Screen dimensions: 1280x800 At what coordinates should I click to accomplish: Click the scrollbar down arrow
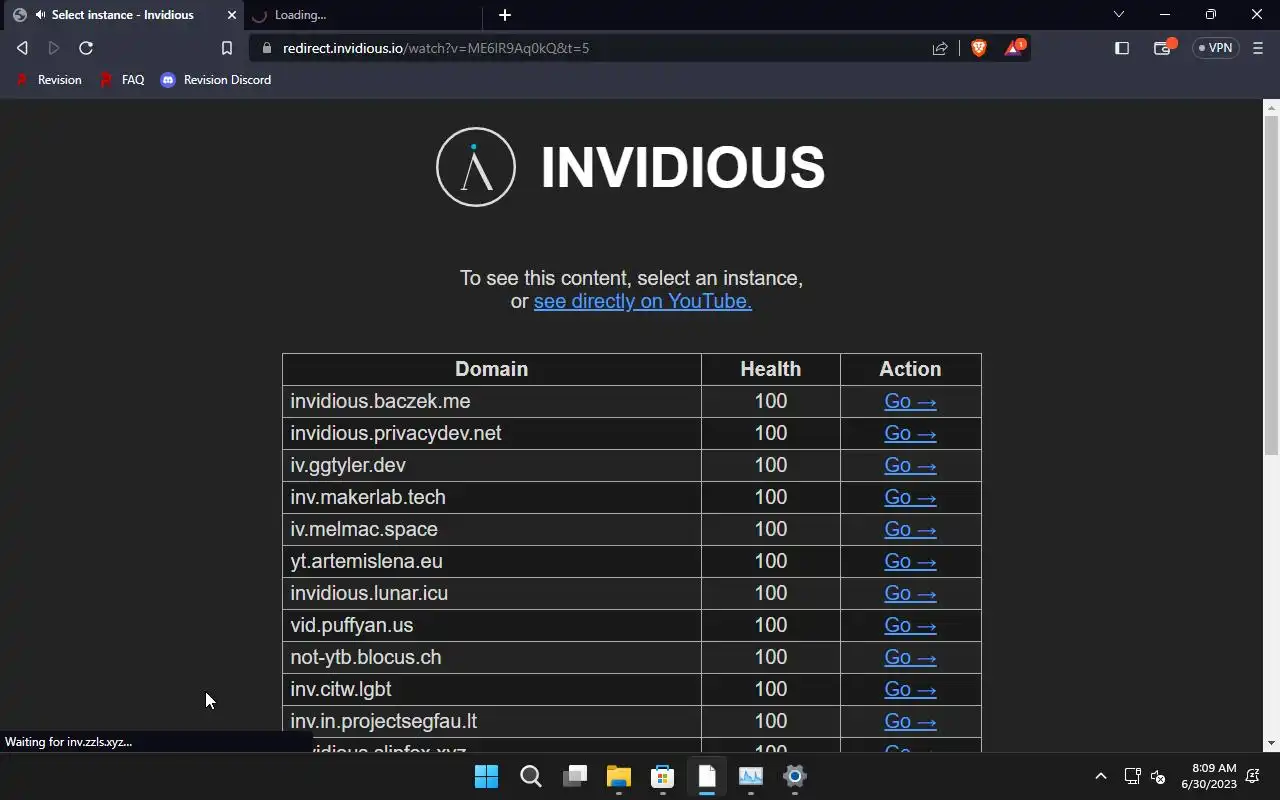1271,743
